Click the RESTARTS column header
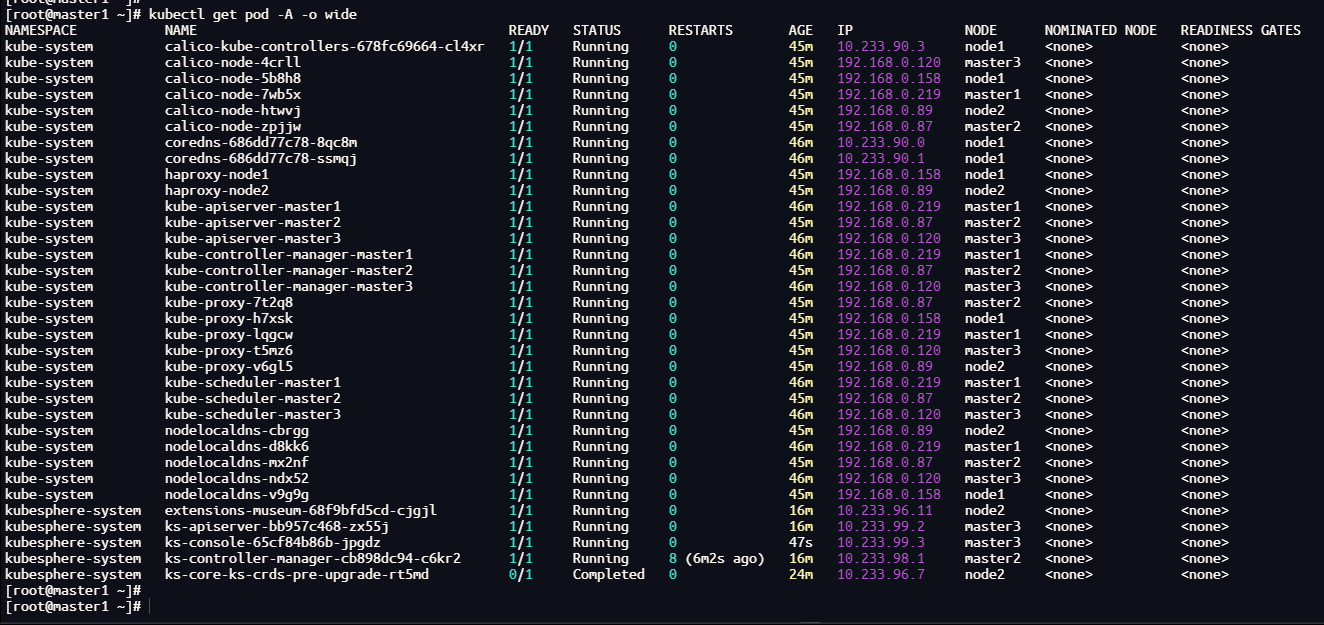Screen dimensions: 1324x625 pos(700,31)
